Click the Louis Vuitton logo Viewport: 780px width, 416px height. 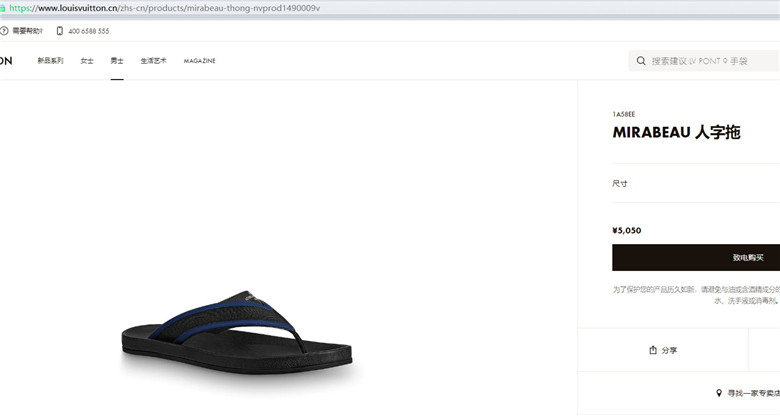[6, 61]
